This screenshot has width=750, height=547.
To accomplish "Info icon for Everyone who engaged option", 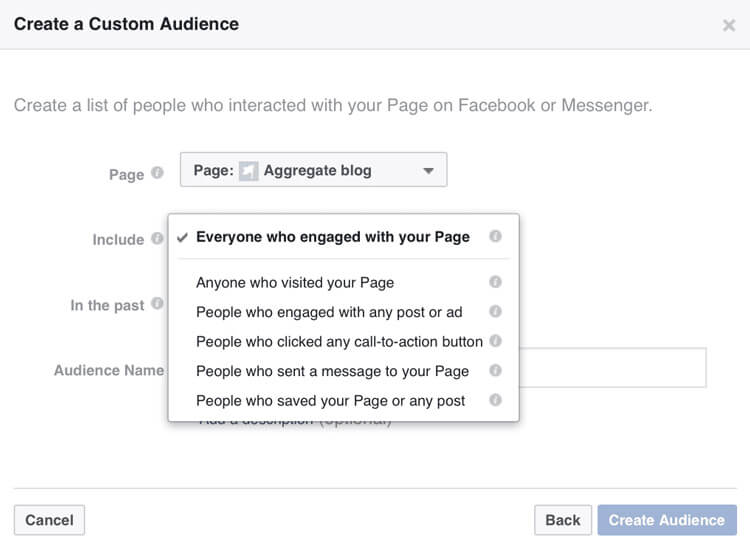I will 496,236.
